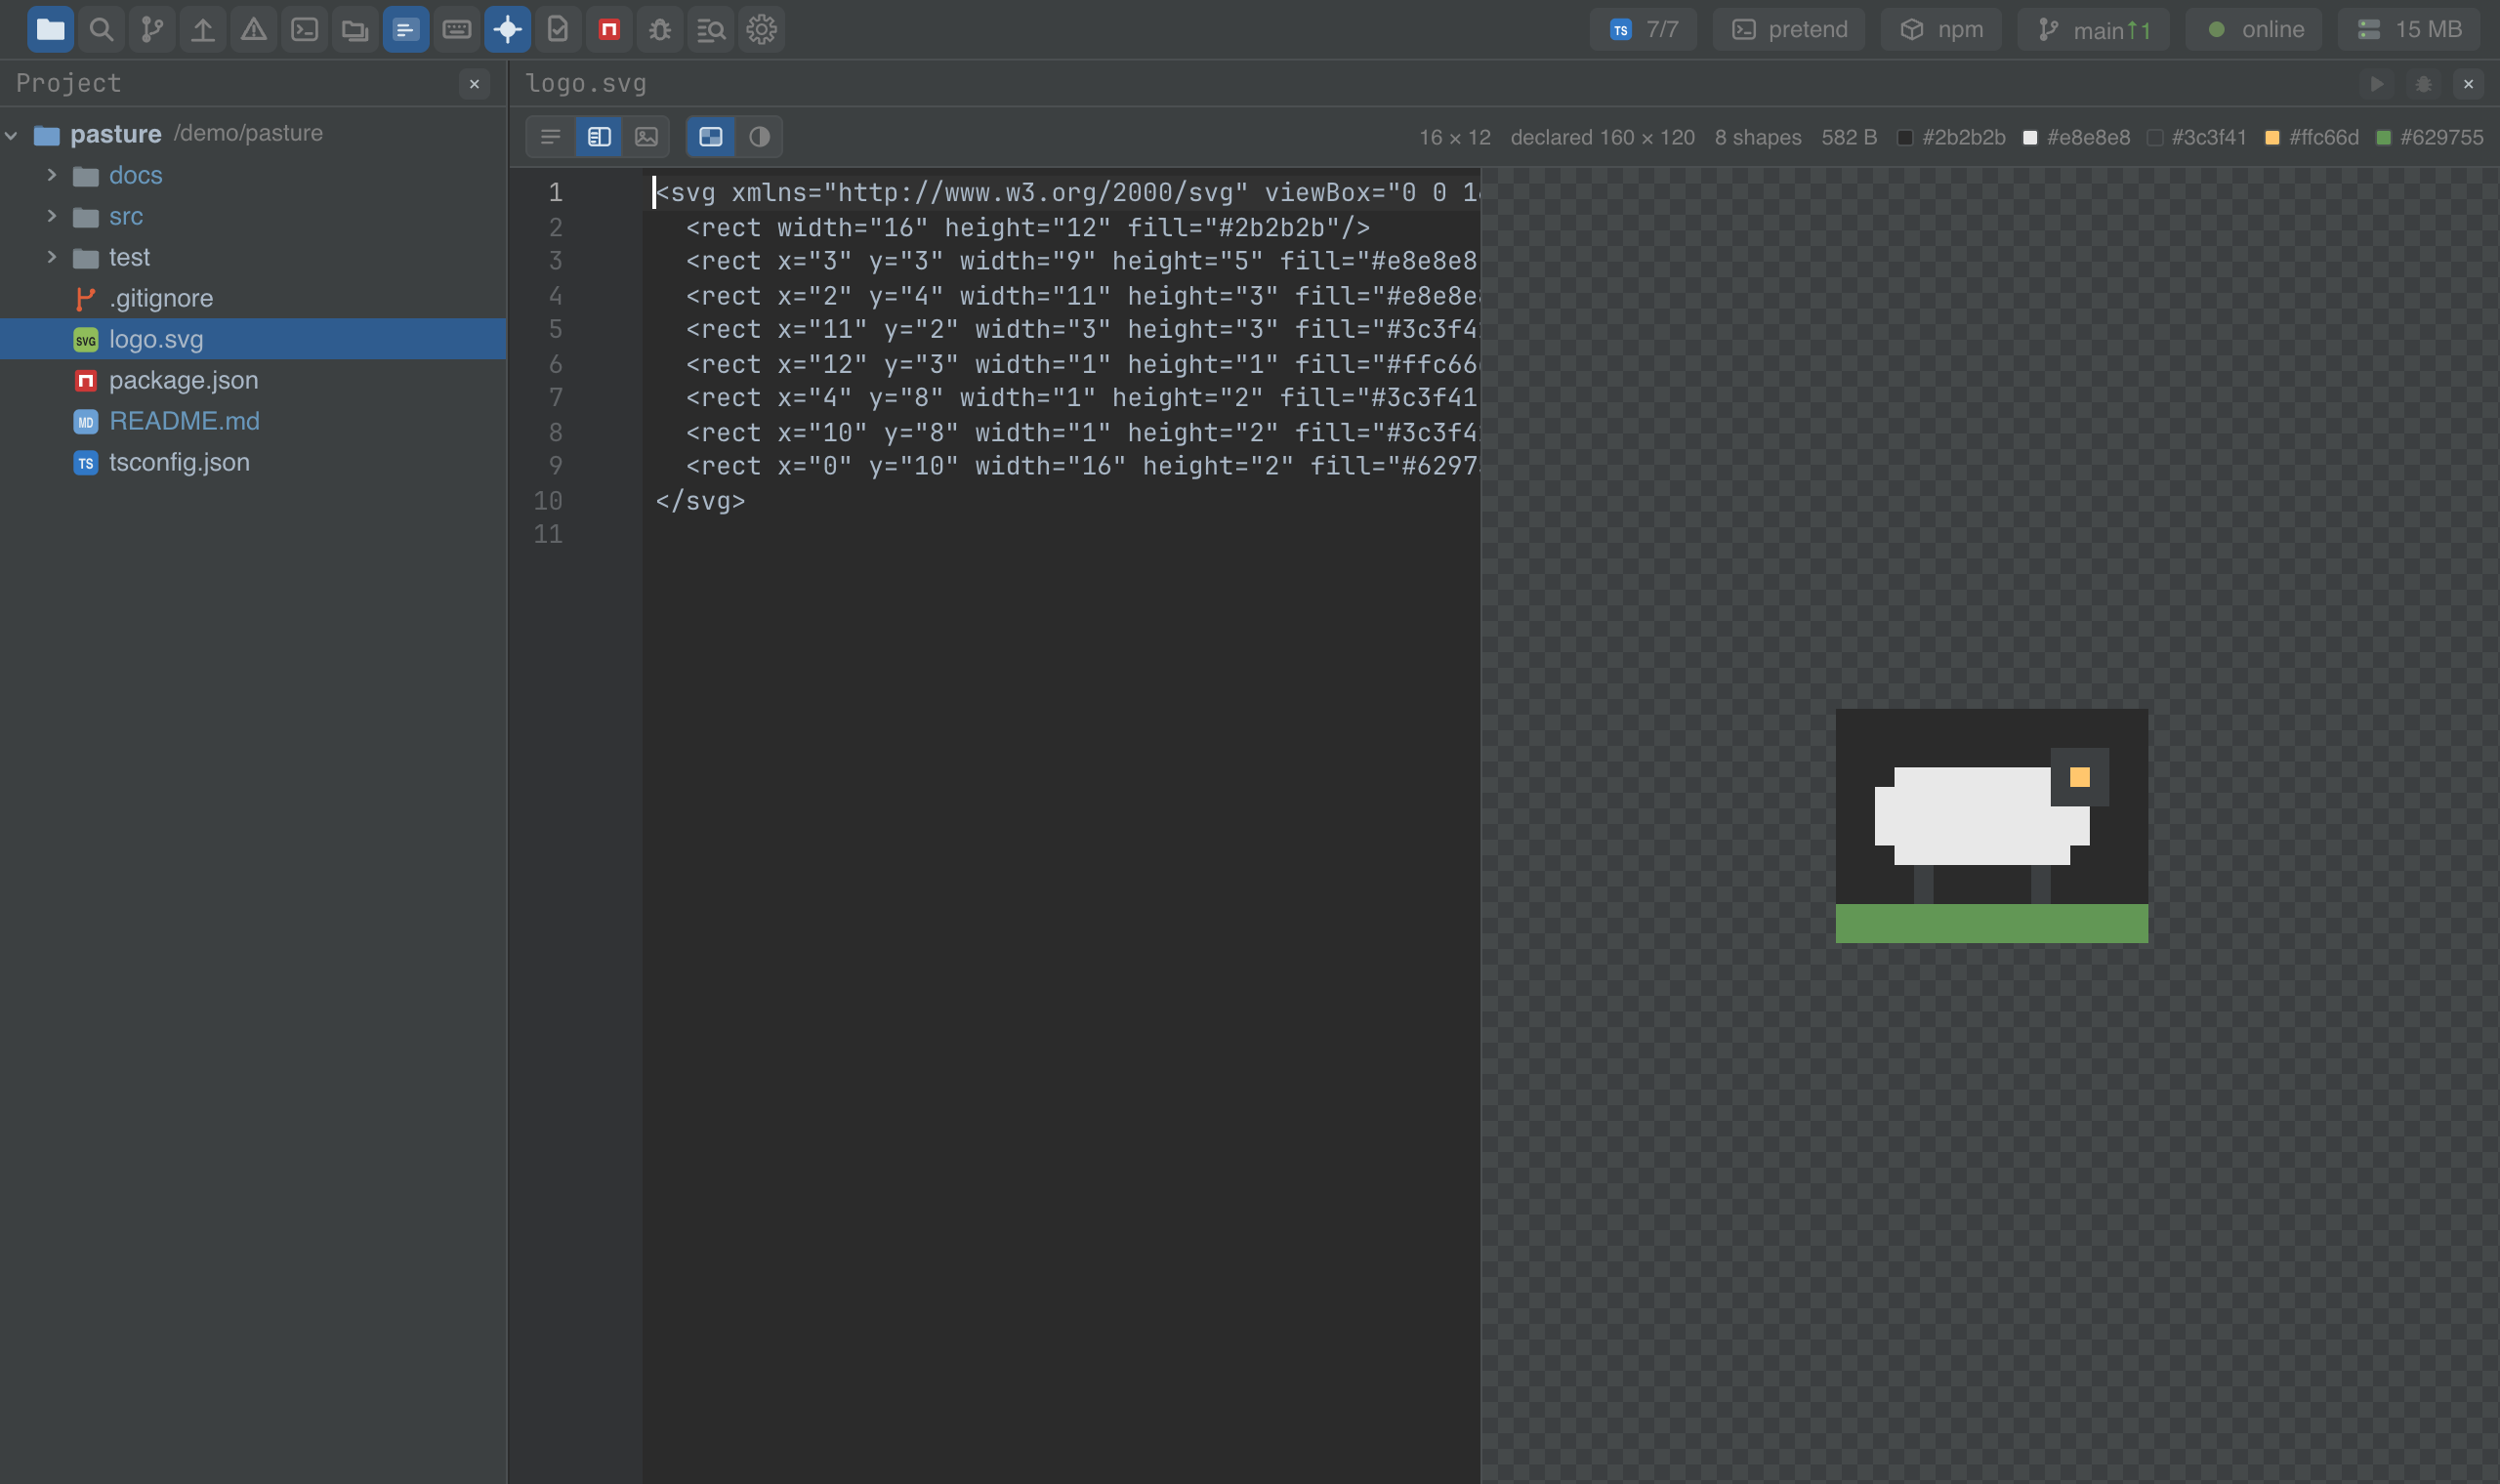The image size is (2500, 1484).
Task: Expand the src folder chevron
Action: 52,216
